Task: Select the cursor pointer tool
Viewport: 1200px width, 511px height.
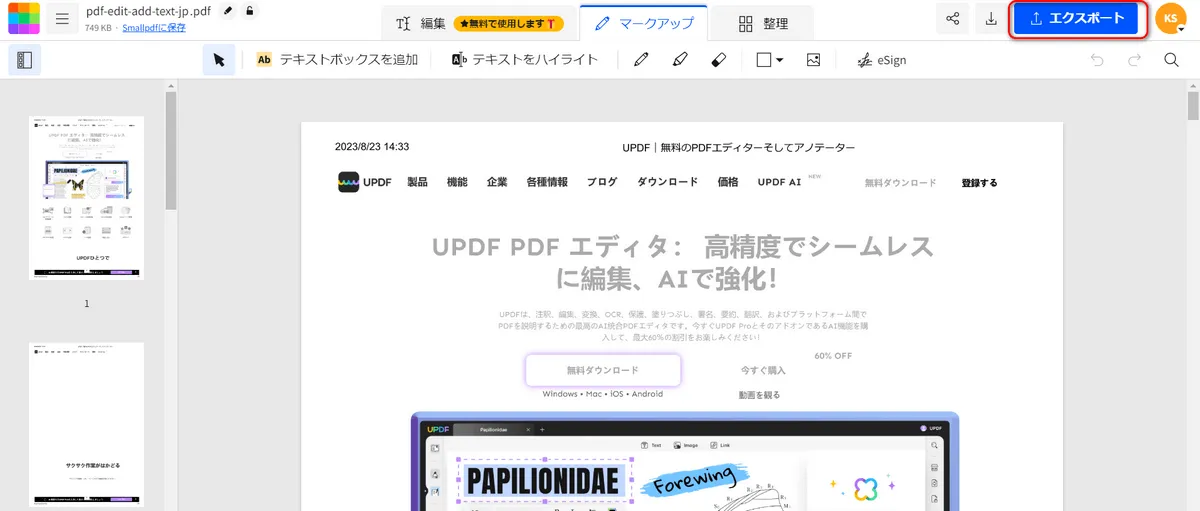Action: click(x=219, y=60)
